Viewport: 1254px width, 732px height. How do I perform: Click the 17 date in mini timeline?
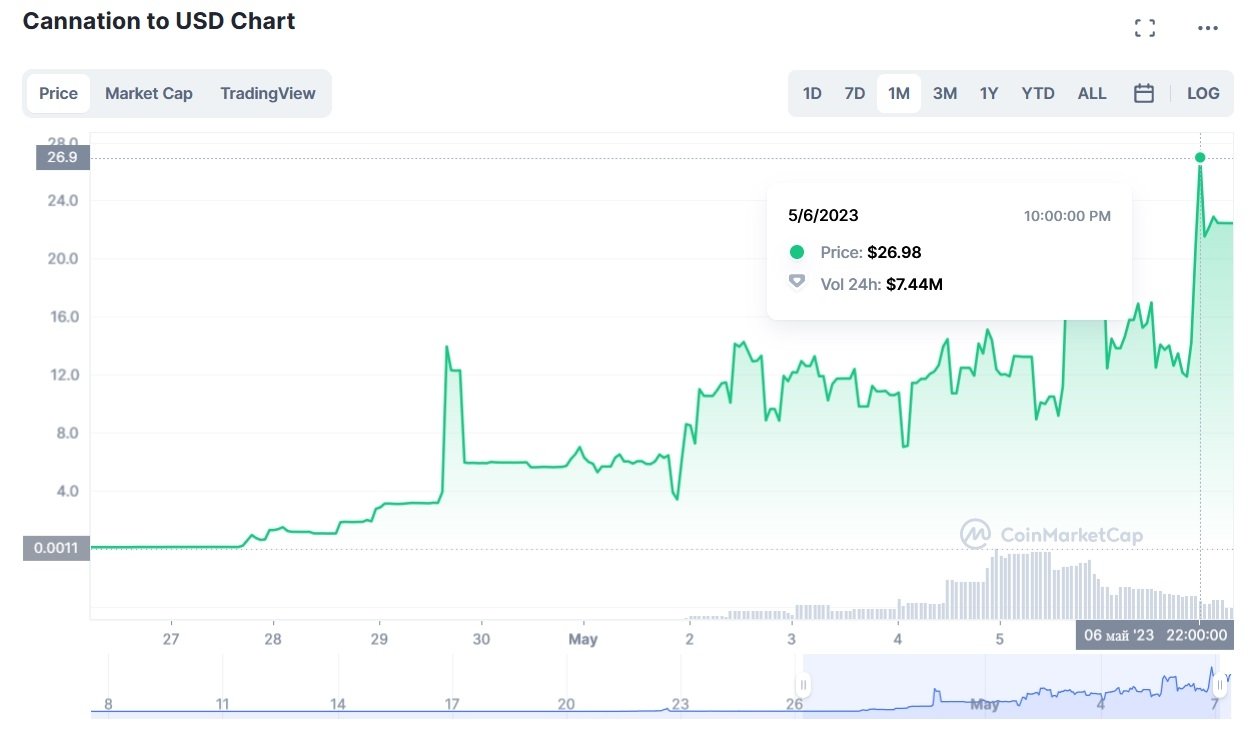(452, 704)
